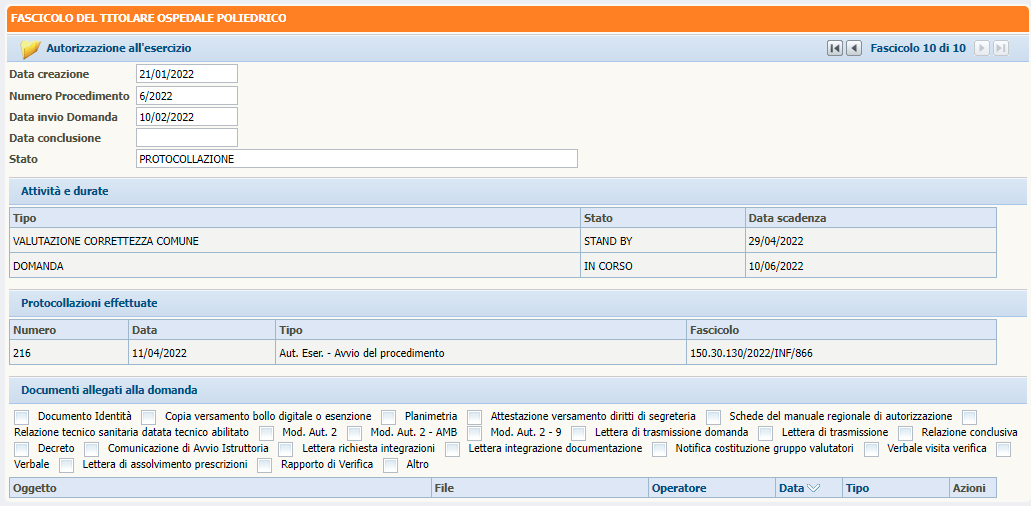
Task: Tick Copia versamento bollo digitale o esenzione
Action: [149, 417]
